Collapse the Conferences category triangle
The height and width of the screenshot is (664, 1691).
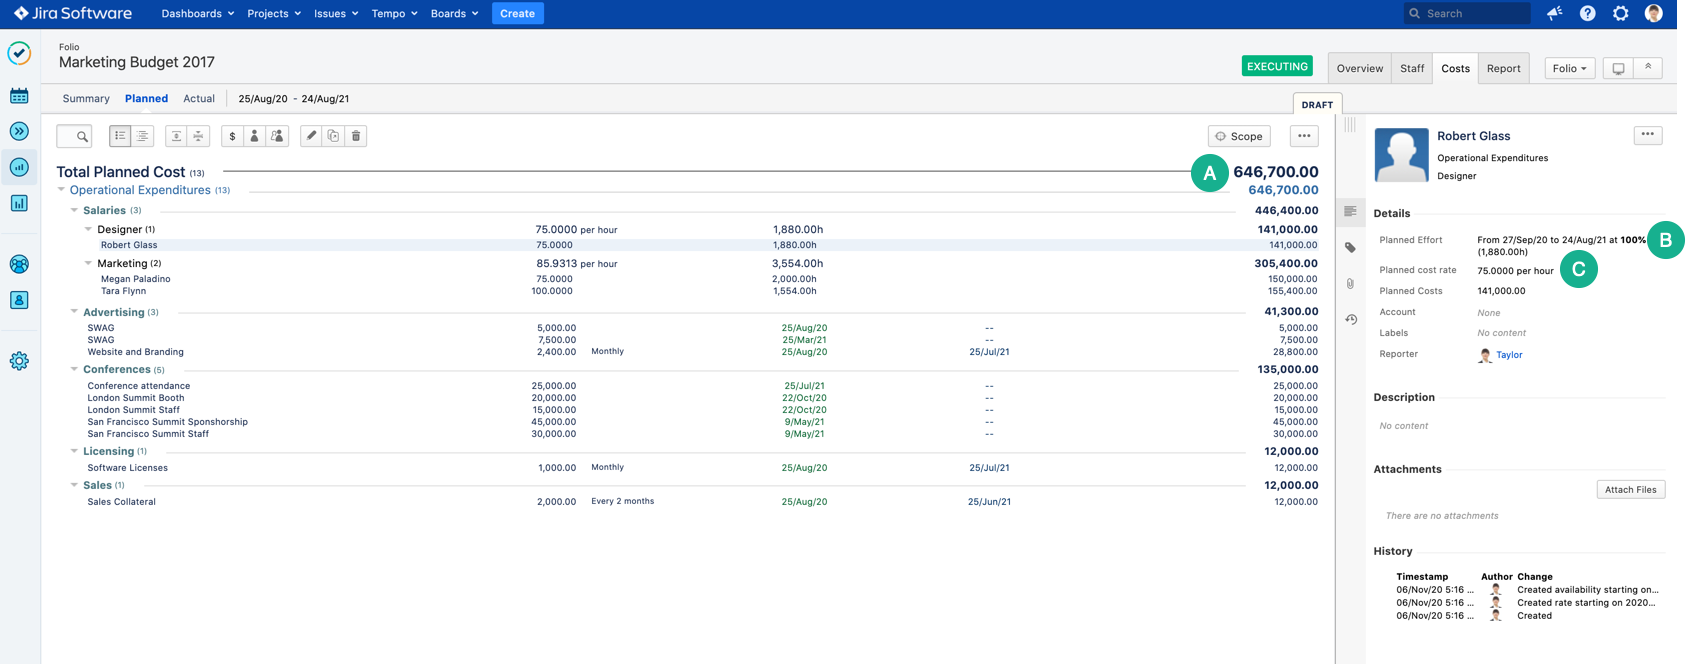pos(74,370)
